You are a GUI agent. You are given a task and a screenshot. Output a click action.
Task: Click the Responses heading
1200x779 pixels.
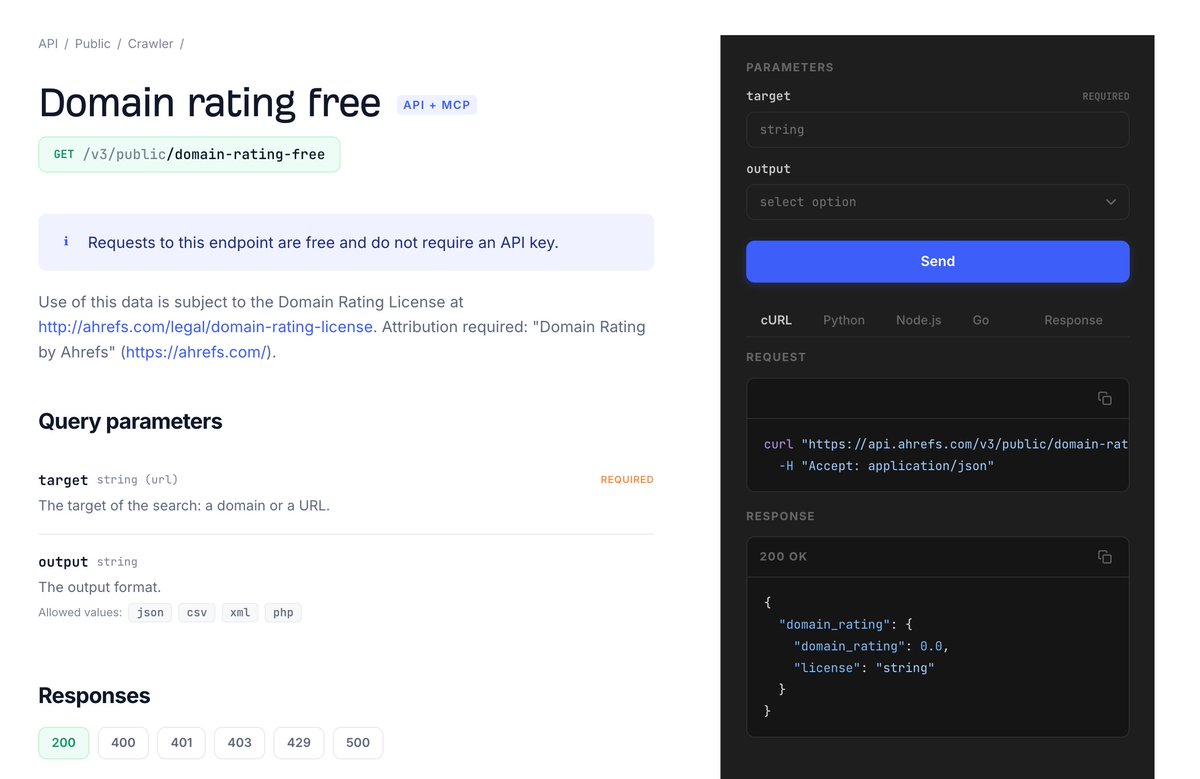click(x=94, y=696)
